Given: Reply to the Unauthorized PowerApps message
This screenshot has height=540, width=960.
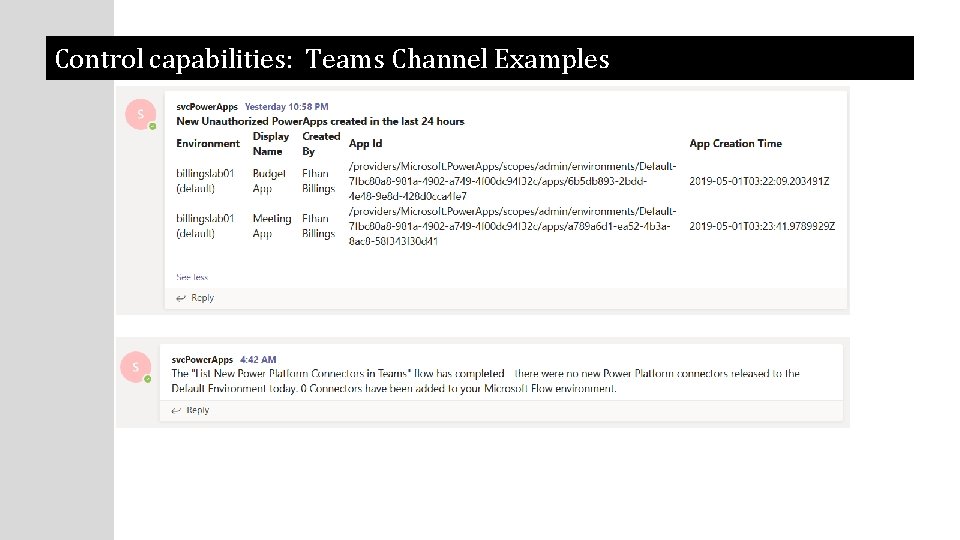Looking at the screenshot, I should pyautogui.click(x=195, y=298).
